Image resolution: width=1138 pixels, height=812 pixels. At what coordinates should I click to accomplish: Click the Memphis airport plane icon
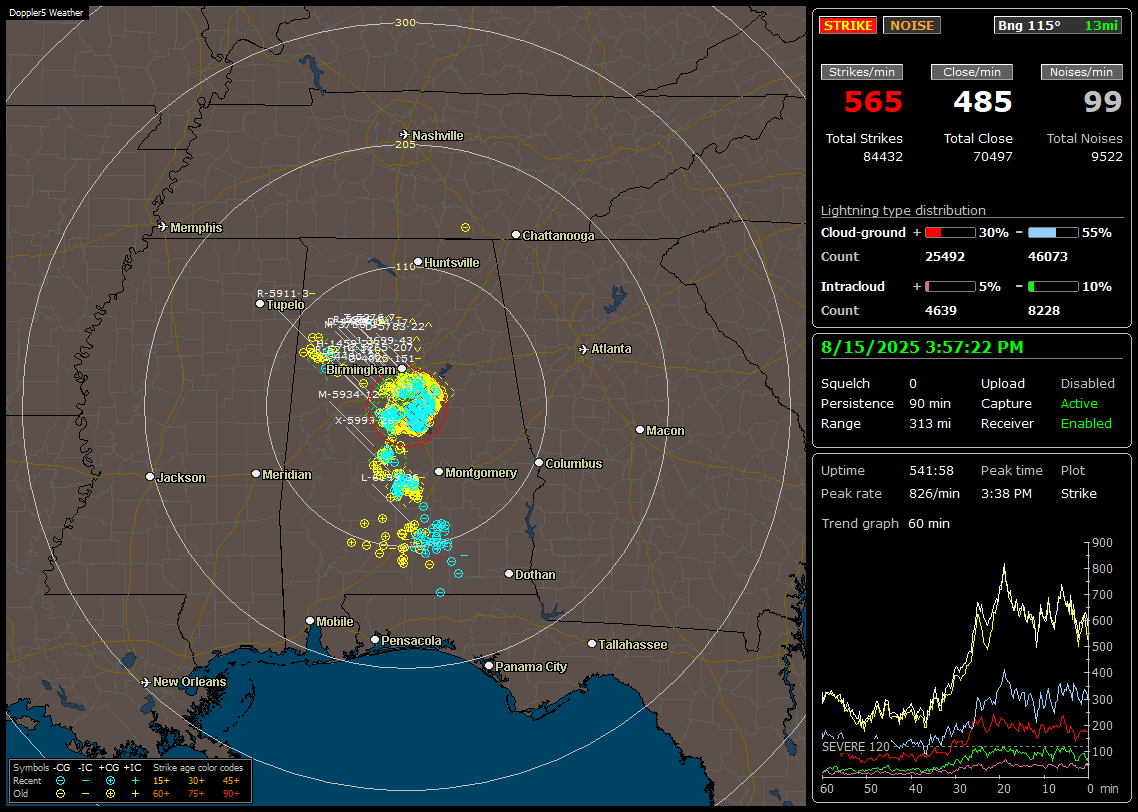click(x=163, y=227)
